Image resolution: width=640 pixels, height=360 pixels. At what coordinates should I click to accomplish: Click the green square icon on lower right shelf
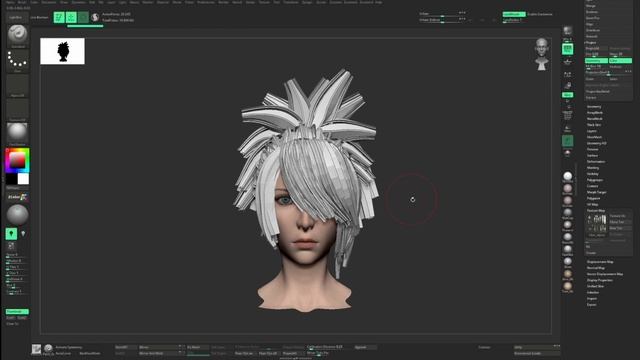567,141
